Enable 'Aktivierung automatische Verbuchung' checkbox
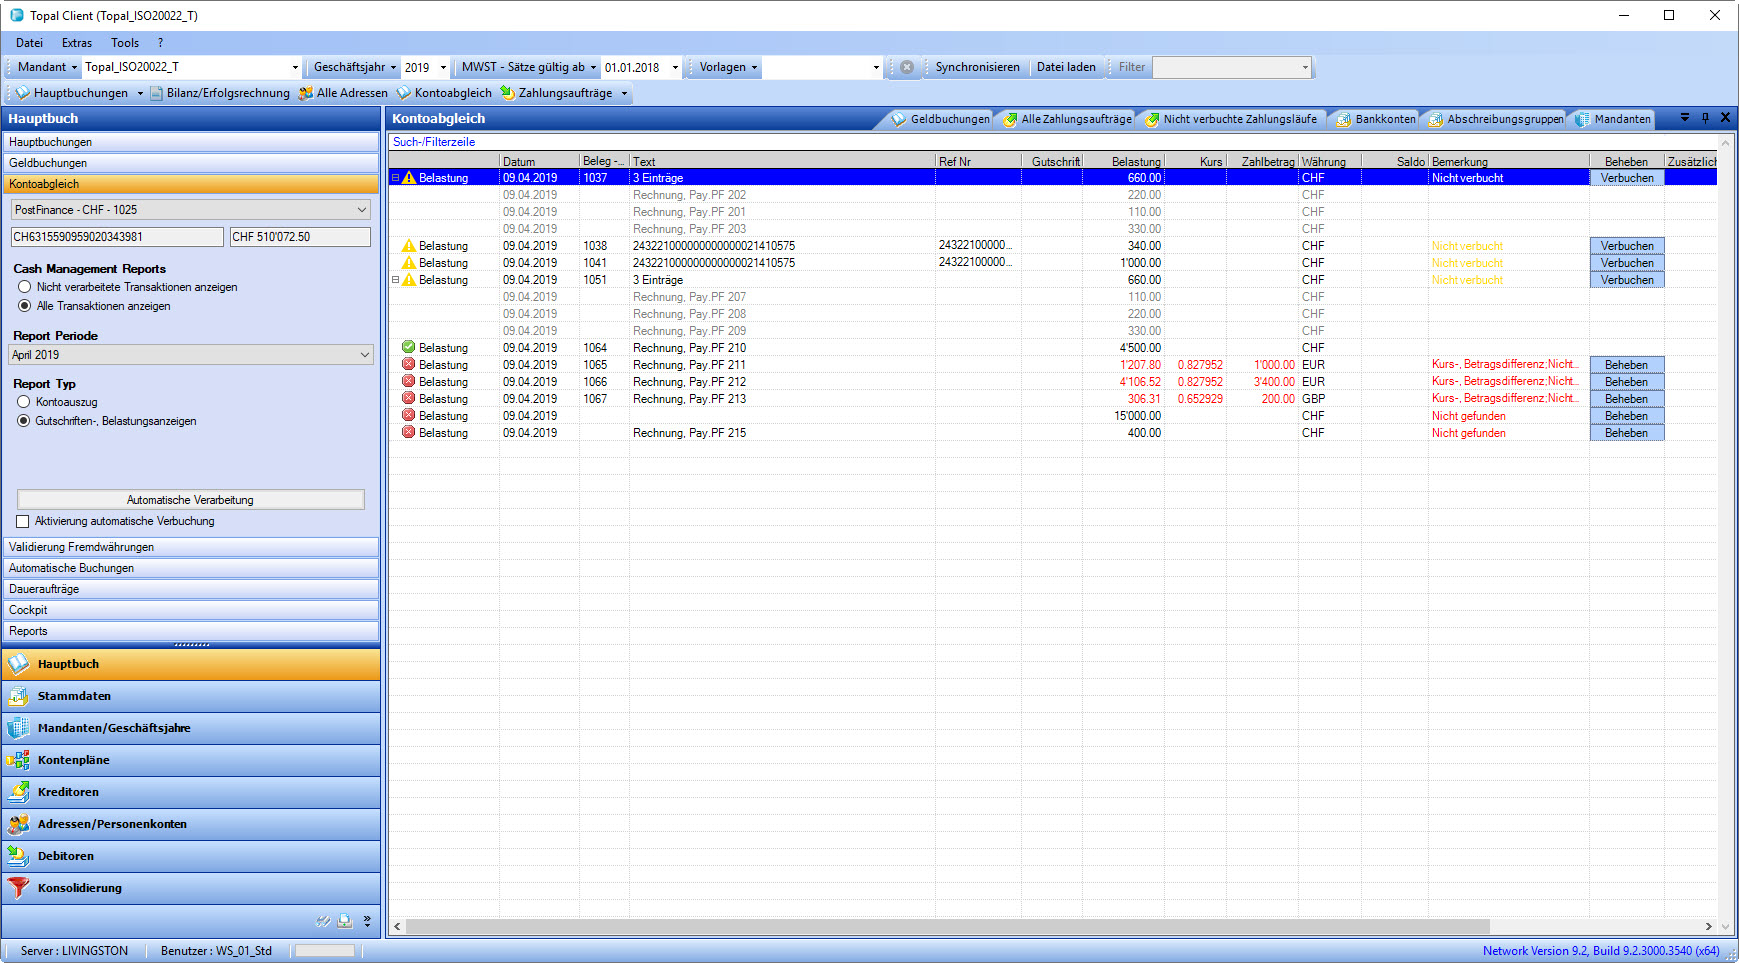Image resolution: width=1739 pixels, height=963 pixels. (23, 522)
